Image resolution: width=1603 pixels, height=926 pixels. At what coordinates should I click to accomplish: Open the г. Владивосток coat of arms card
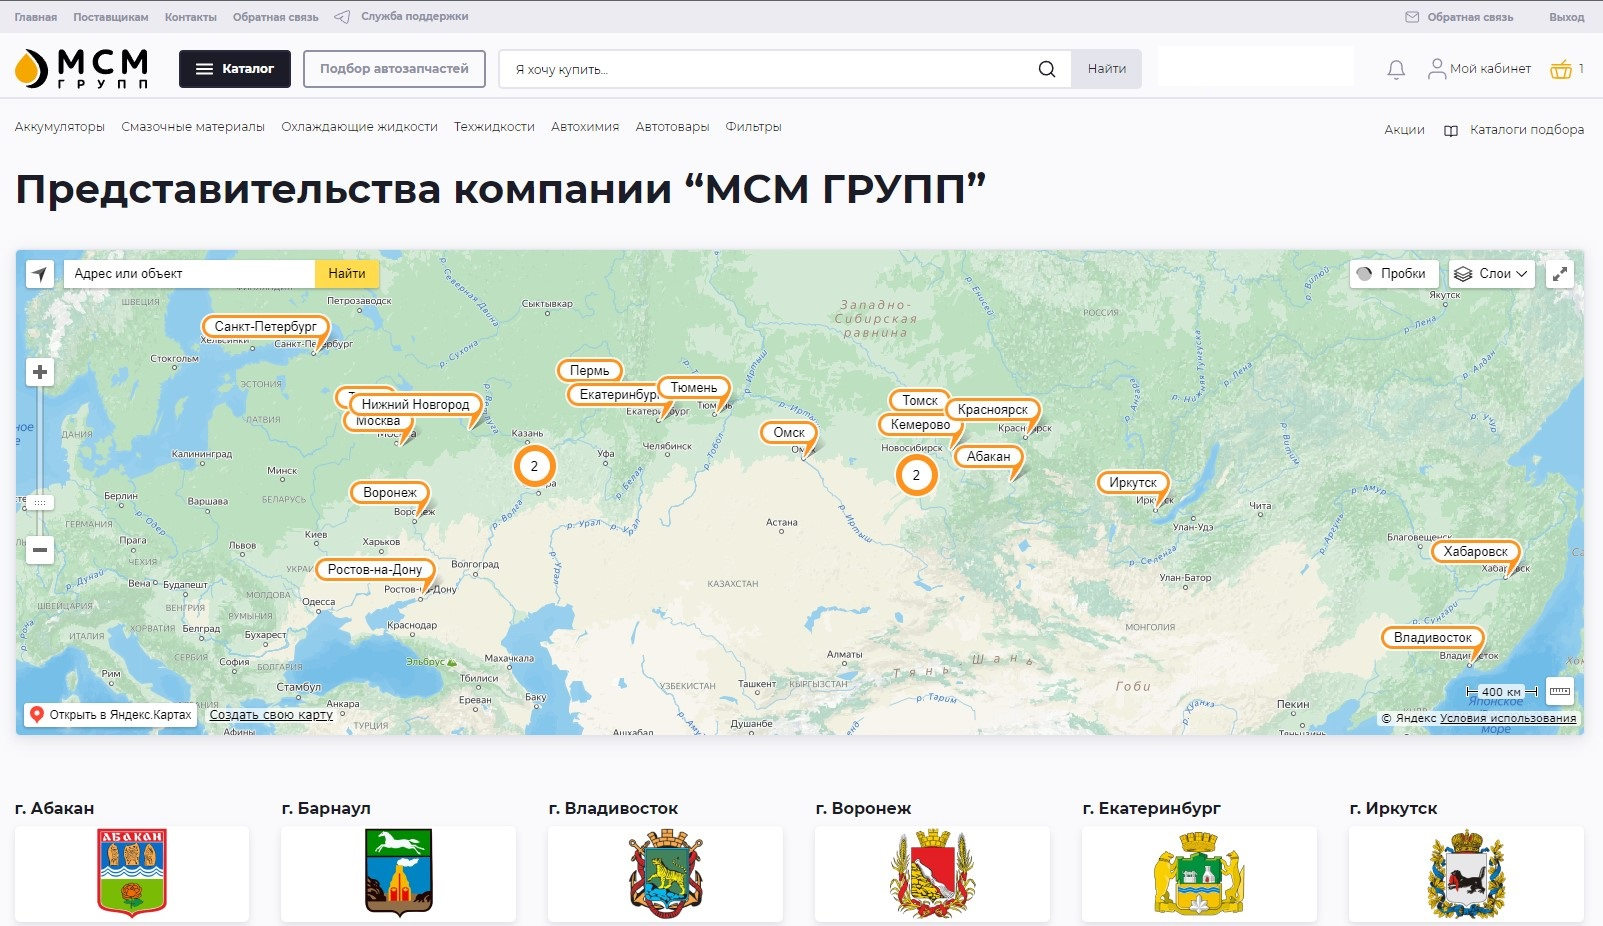click(666, 873)
